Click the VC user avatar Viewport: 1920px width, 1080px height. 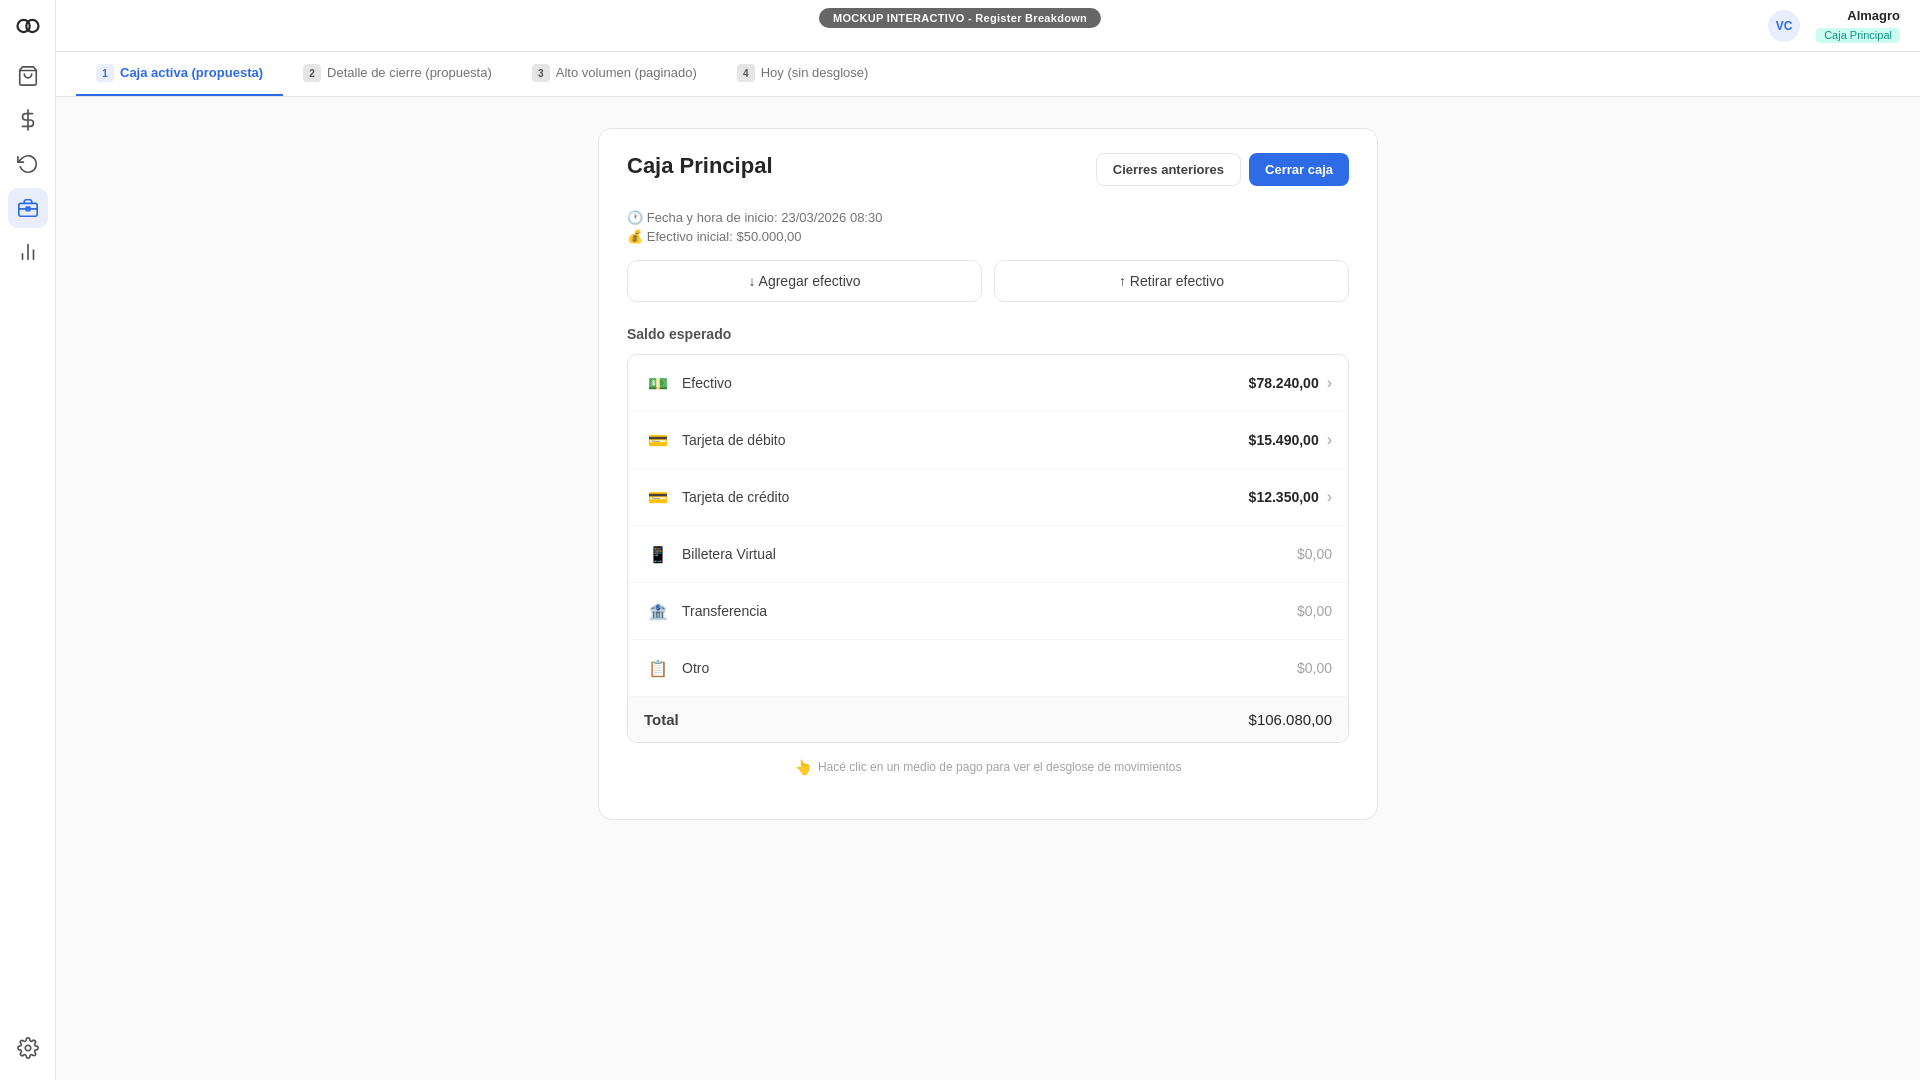point(1784,26)
